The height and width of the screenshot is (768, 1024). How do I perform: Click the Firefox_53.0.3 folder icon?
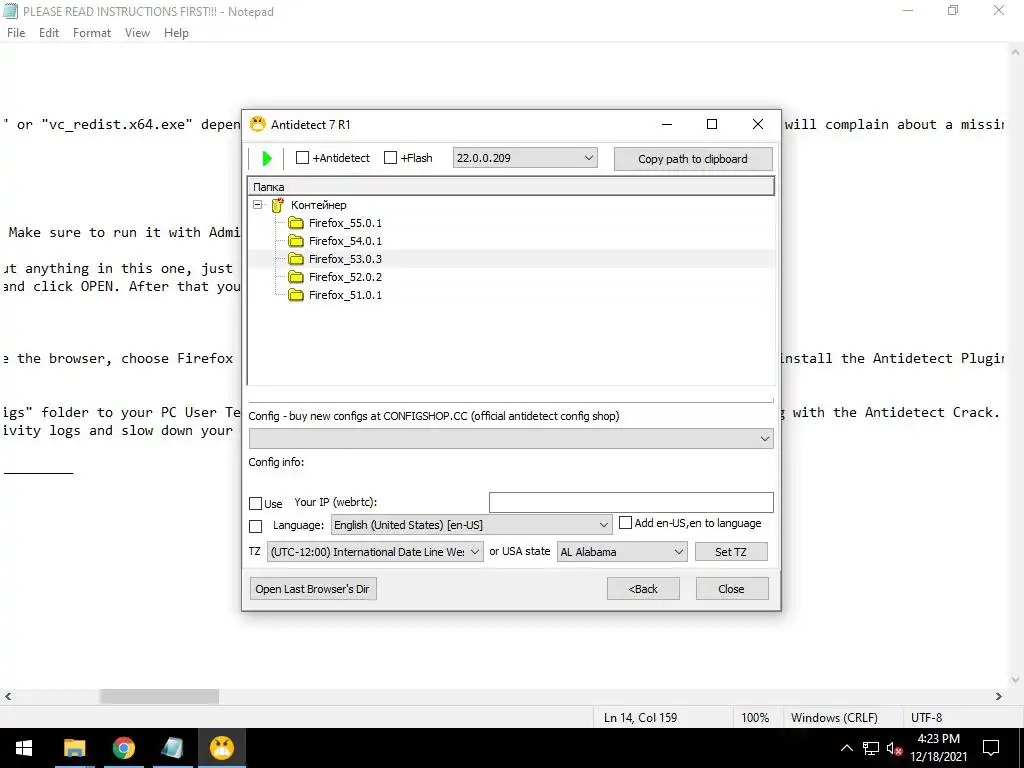(296, 259)
